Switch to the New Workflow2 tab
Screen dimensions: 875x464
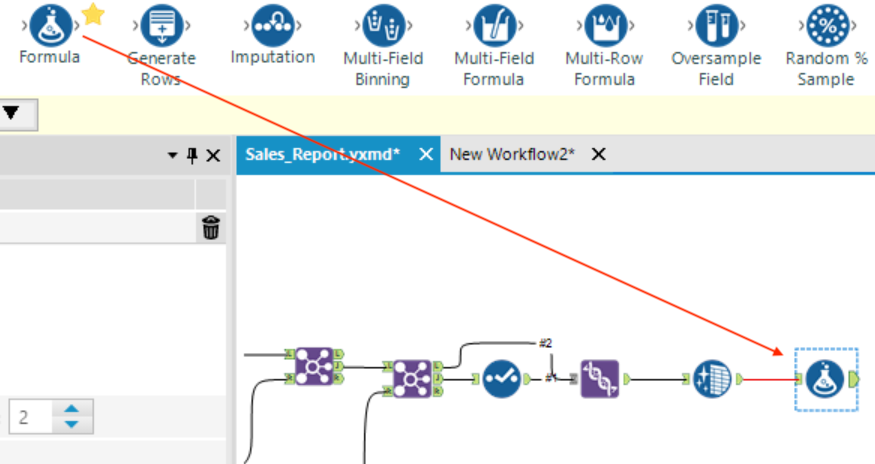(512, 155)
